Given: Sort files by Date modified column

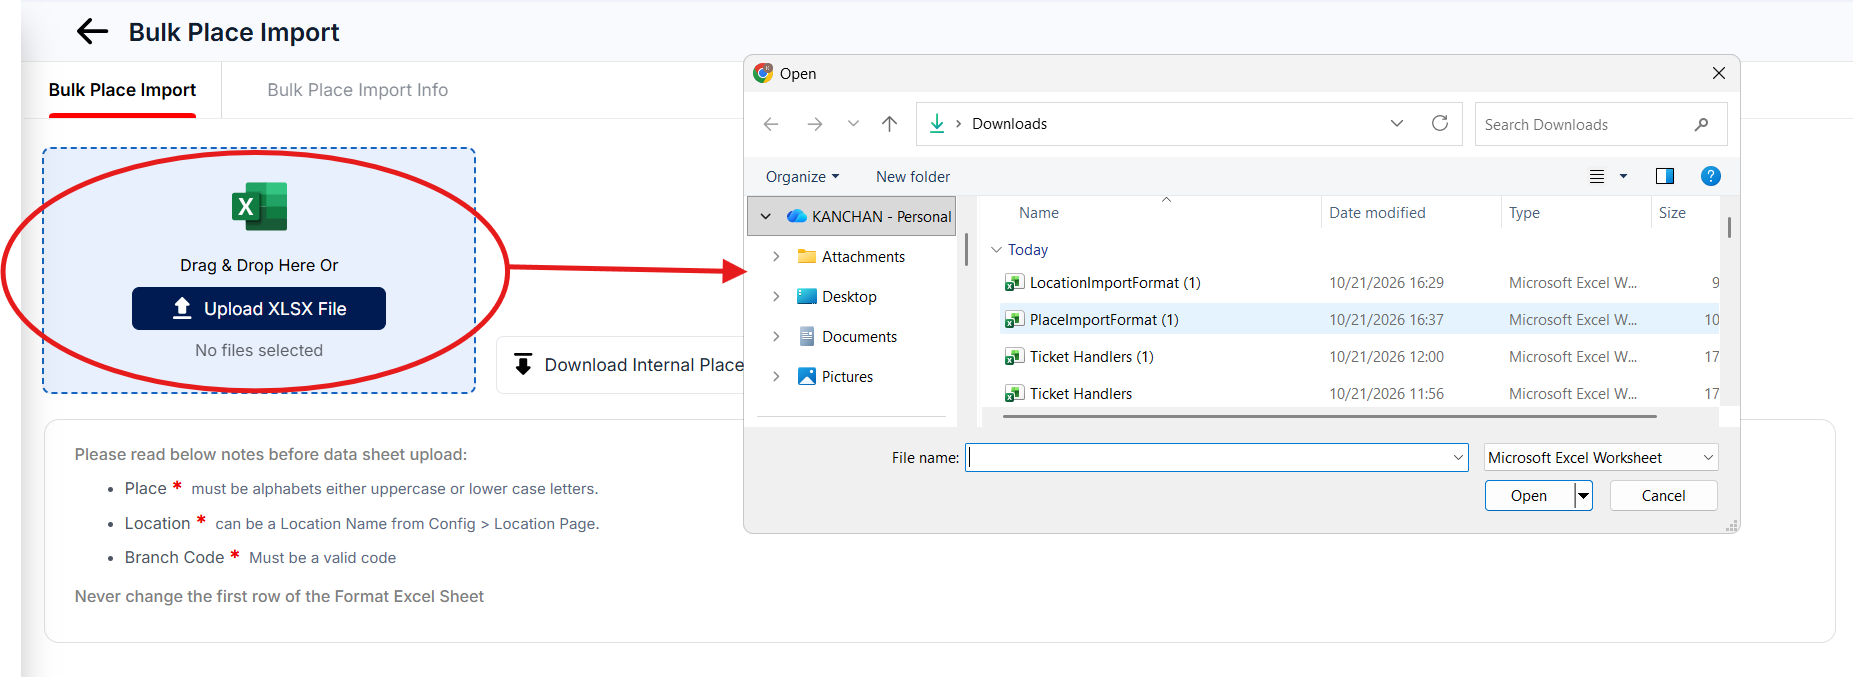Looking at the screenshot, I should pyautogui.click(x=1377, y=213).
